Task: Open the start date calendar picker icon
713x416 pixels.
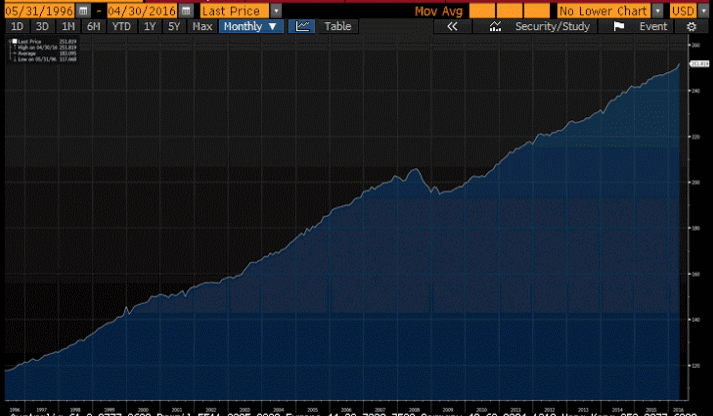Action: (83, 10)
